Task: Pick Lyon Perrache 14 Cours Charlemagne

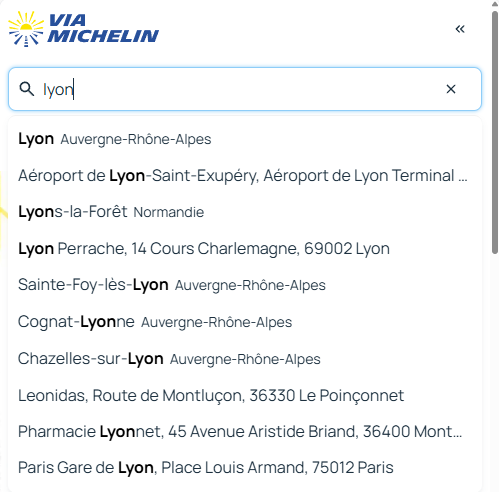Action: [x=245, y=248]
